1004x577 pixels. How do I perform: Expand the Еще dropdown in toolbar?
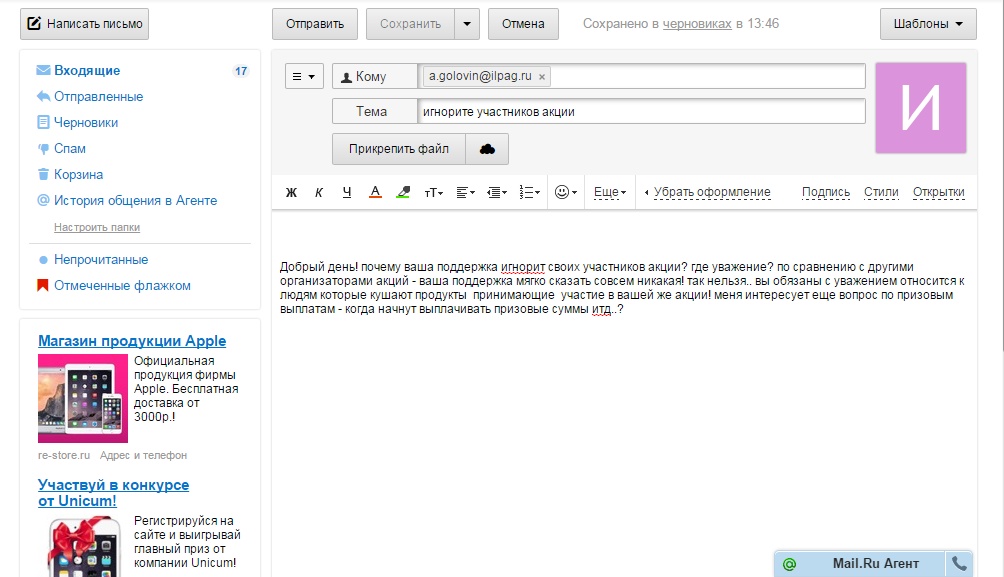tap(610, 192)
